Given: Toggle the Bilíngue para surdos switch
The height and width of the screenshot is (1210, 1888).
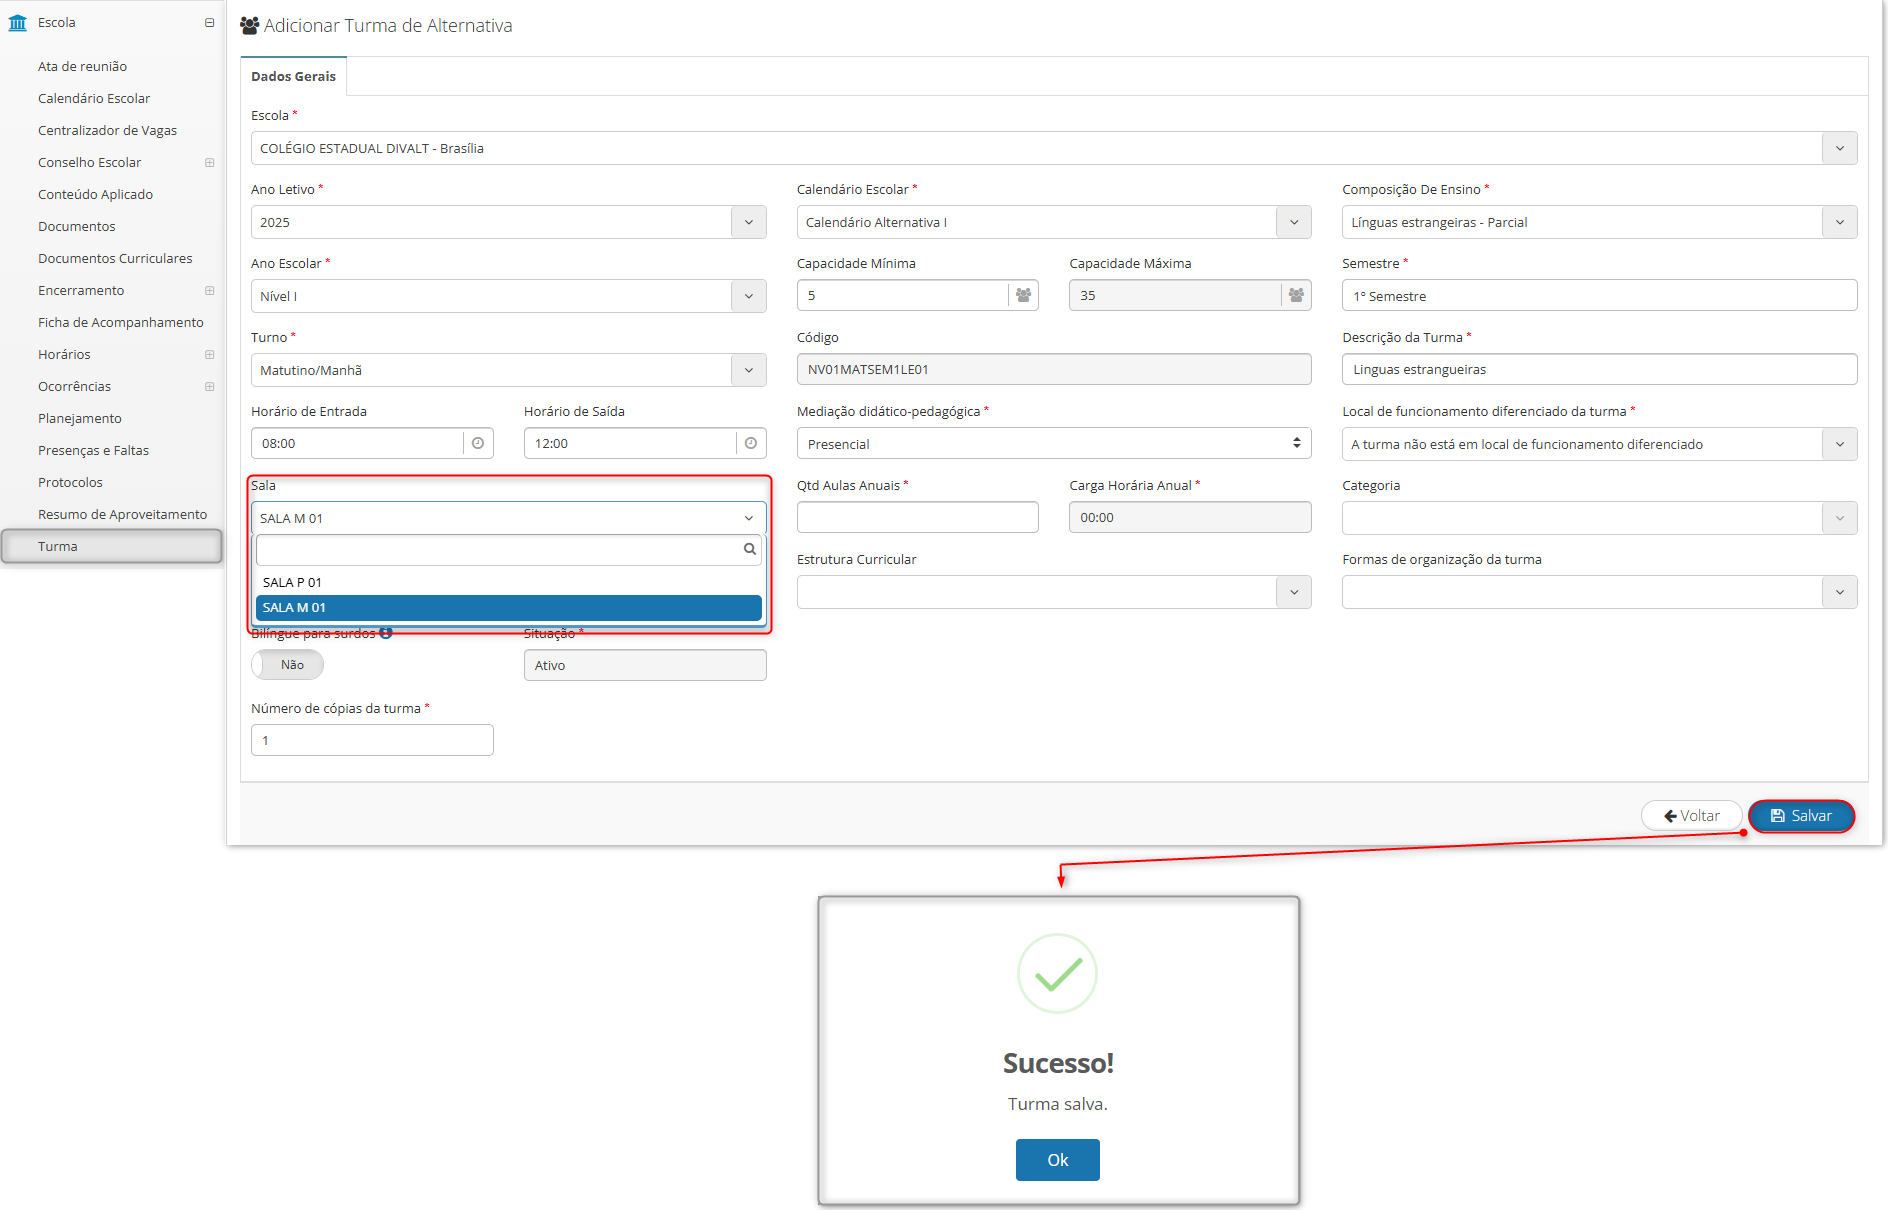Looking at the screenshot, I should (287, 666).
